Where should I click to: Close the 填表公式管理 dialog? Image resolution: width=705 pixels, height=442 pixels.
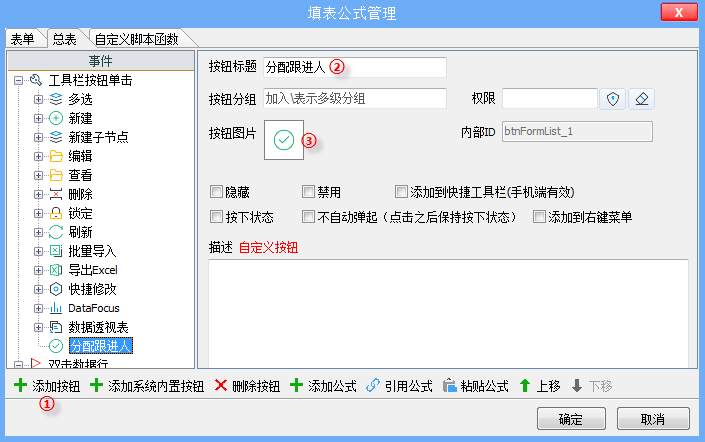point(679,13)
